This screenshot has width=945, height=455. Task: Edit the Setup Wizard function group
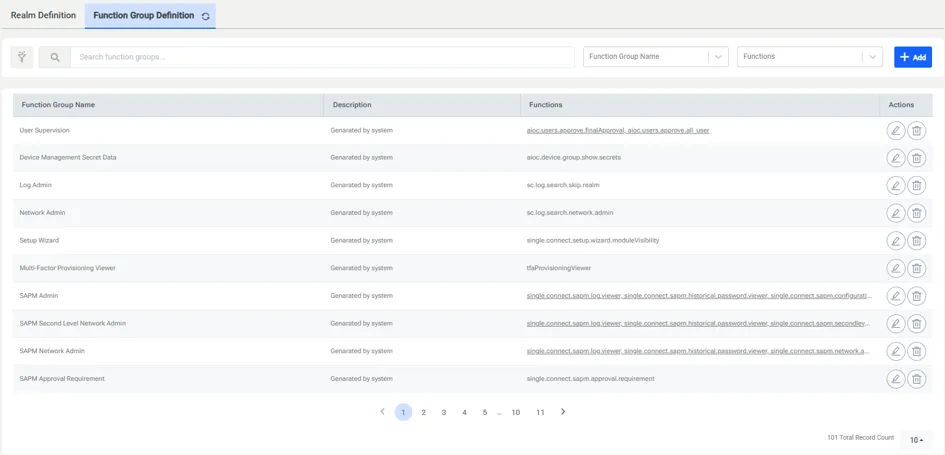tap(896, 240)
